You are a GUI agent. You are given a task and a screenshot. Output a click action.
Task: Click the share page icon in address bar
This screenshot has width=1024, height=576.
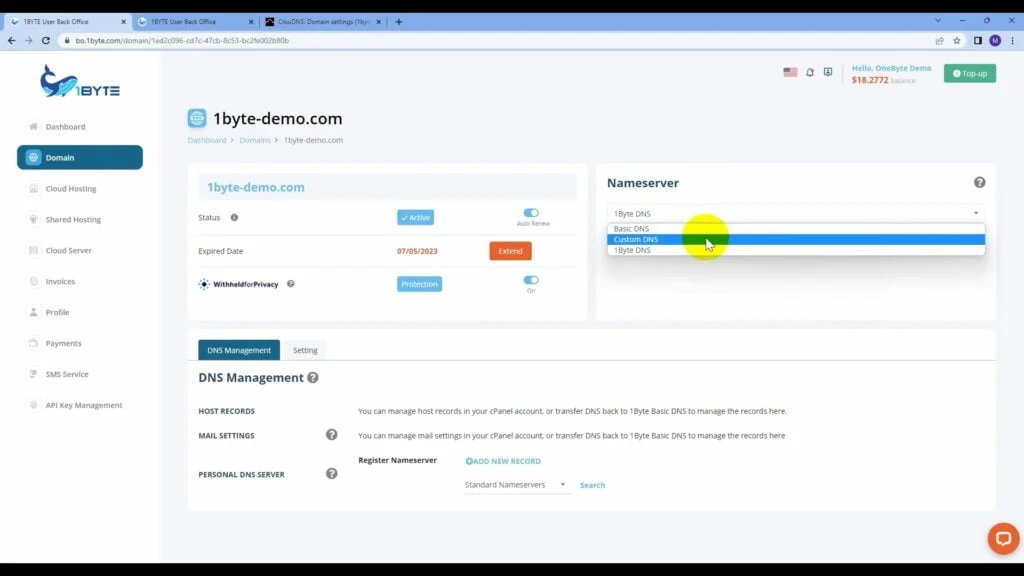[x=940, y=40]
